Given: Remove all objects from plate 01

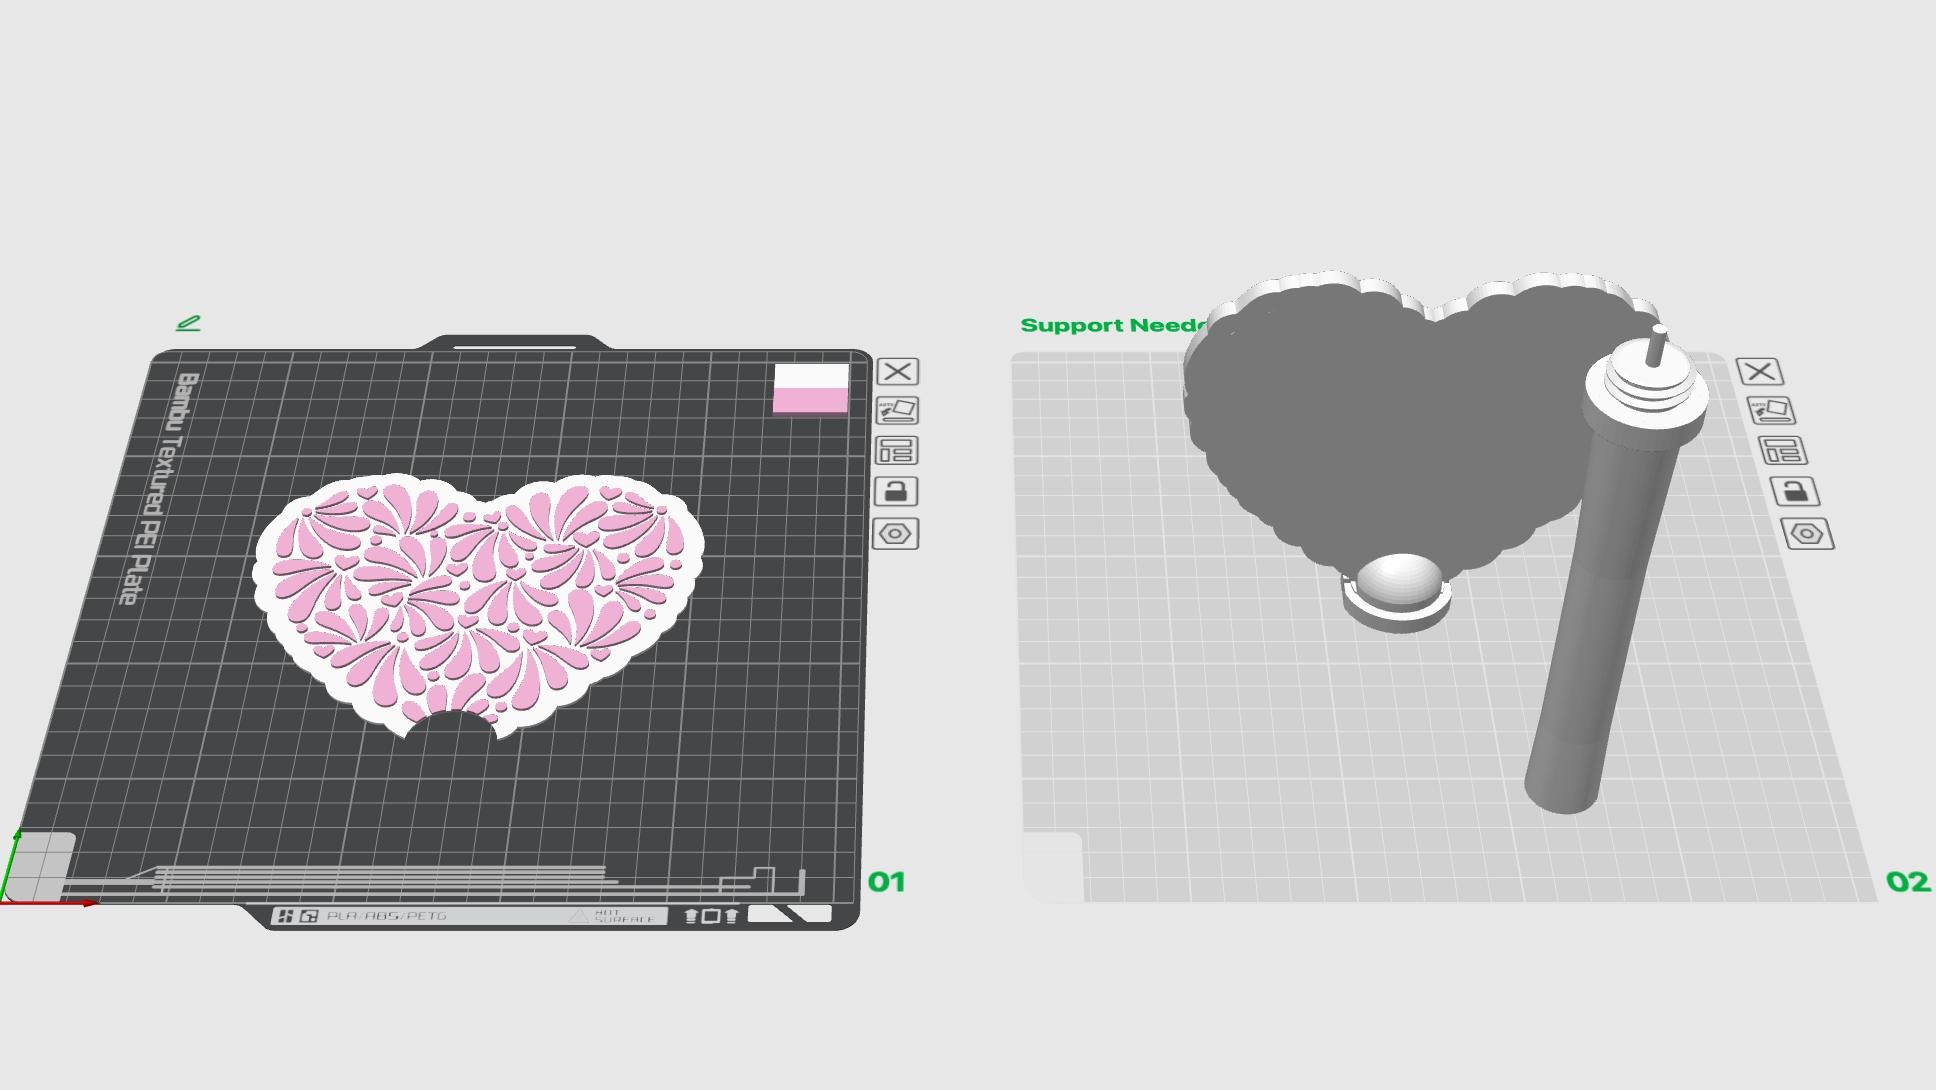Looking at the screenshot, I should pyautogui.click(x=897, y=372).
